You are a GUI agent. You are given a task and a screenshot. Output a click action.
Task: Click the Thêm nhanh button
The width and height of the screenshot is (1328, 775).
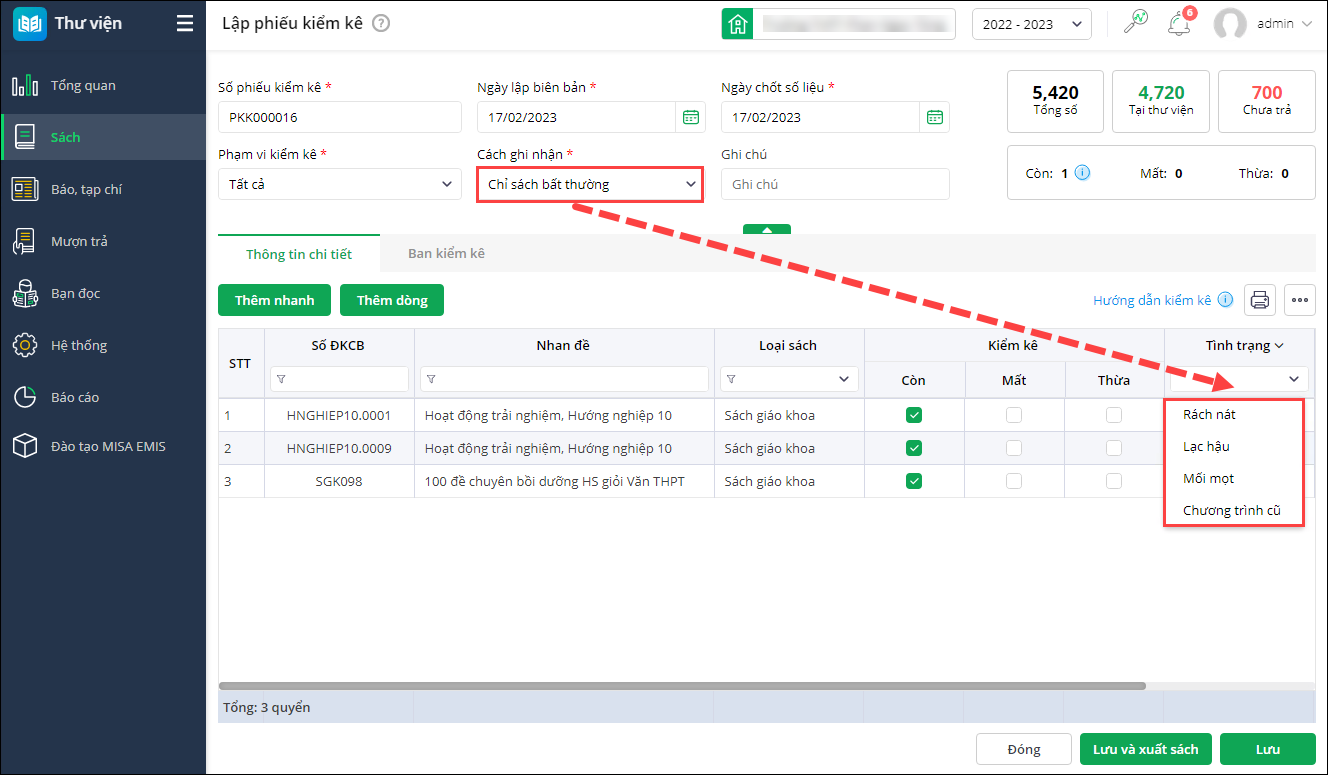pyautogui.click(x=275, y=300)
